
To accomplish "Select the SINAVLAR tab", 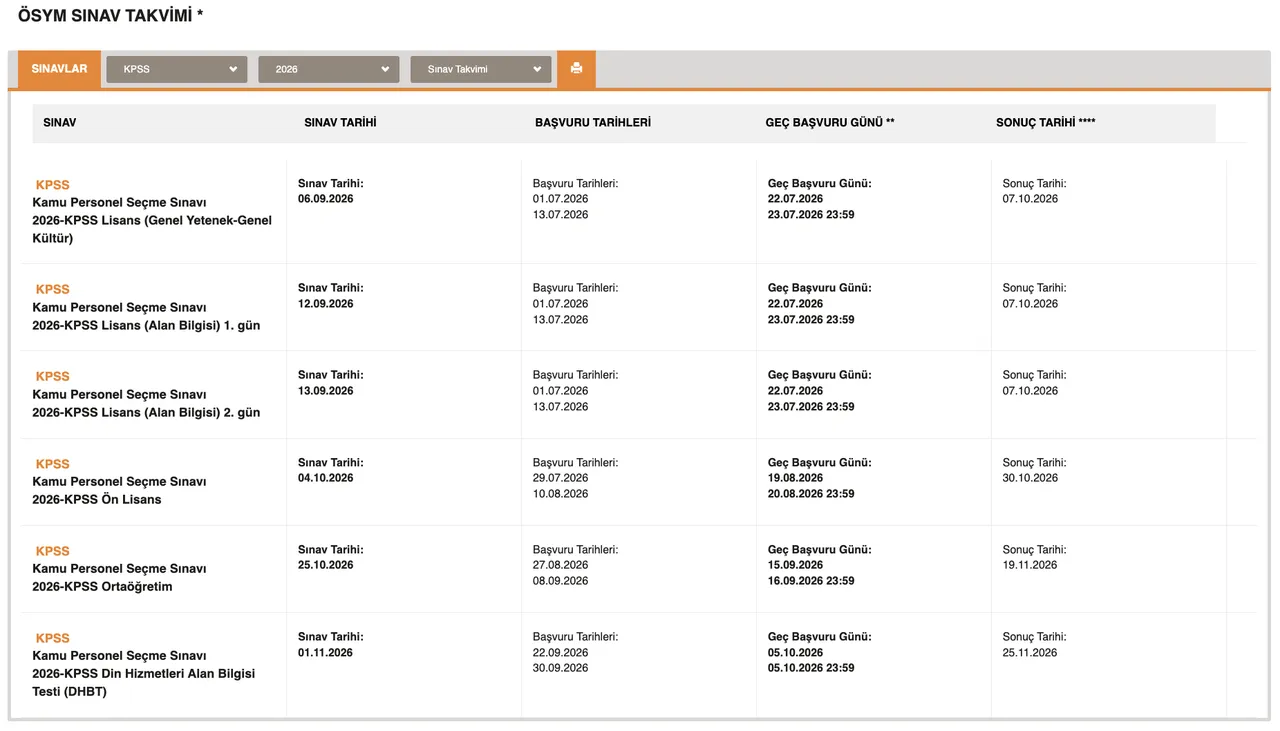I will [59, 69].
